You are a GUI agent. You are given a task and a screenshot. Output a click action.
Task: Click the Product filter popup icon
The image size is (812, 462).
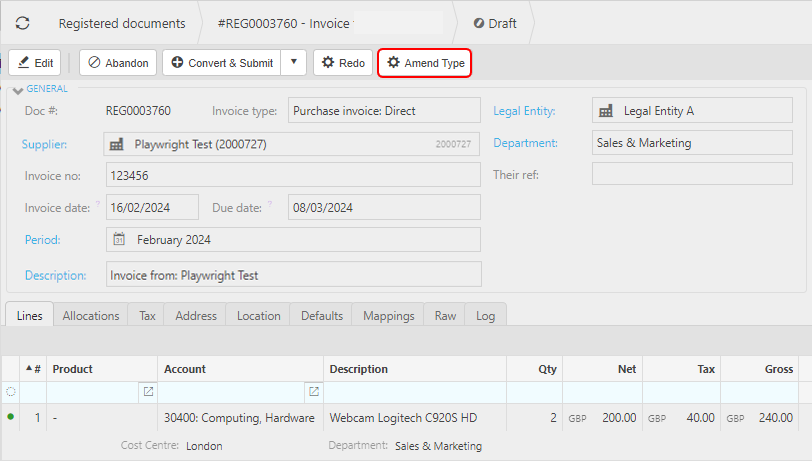(149, 392)
